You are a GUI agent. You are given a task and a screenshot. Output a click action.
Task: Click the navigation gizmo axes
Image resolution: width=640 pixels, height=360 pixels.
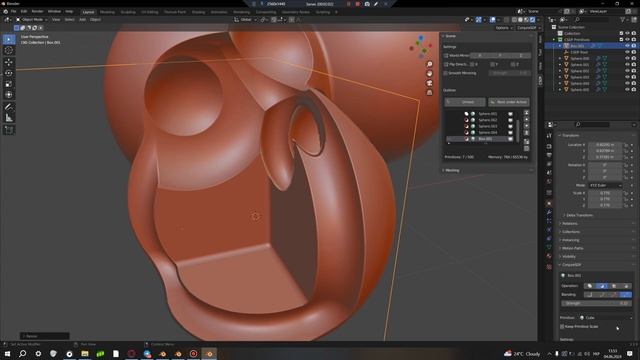click(420, 46)
